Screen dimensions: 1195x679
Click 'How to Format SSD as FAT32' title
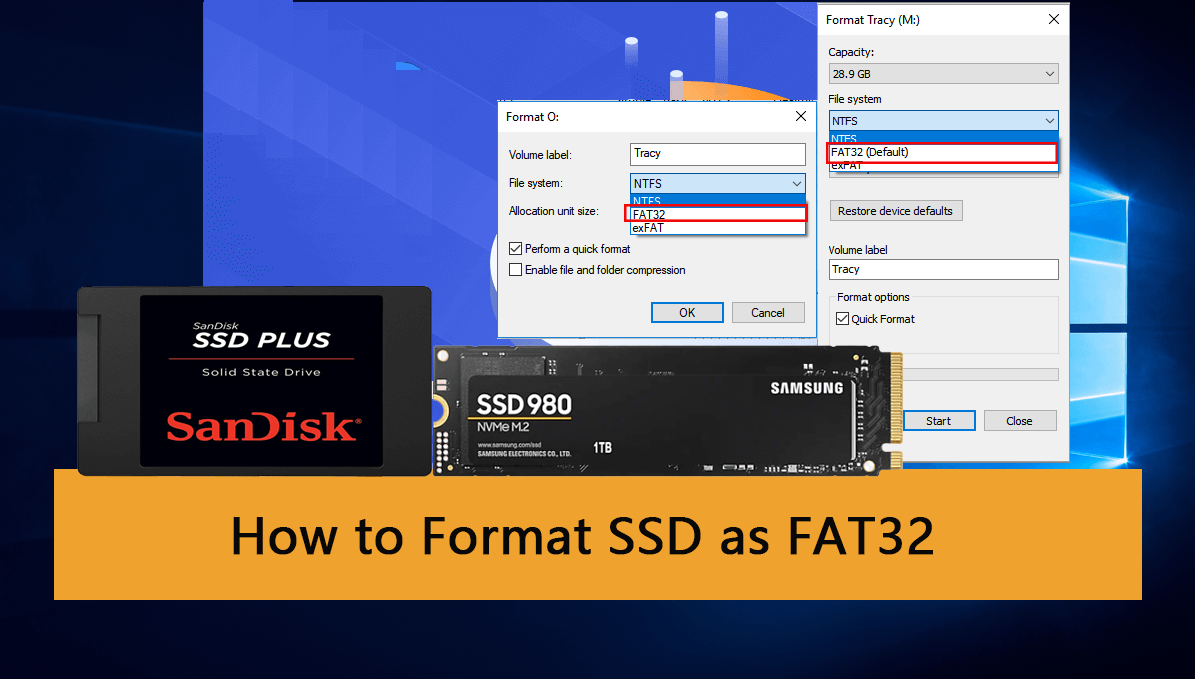[582, 535]
